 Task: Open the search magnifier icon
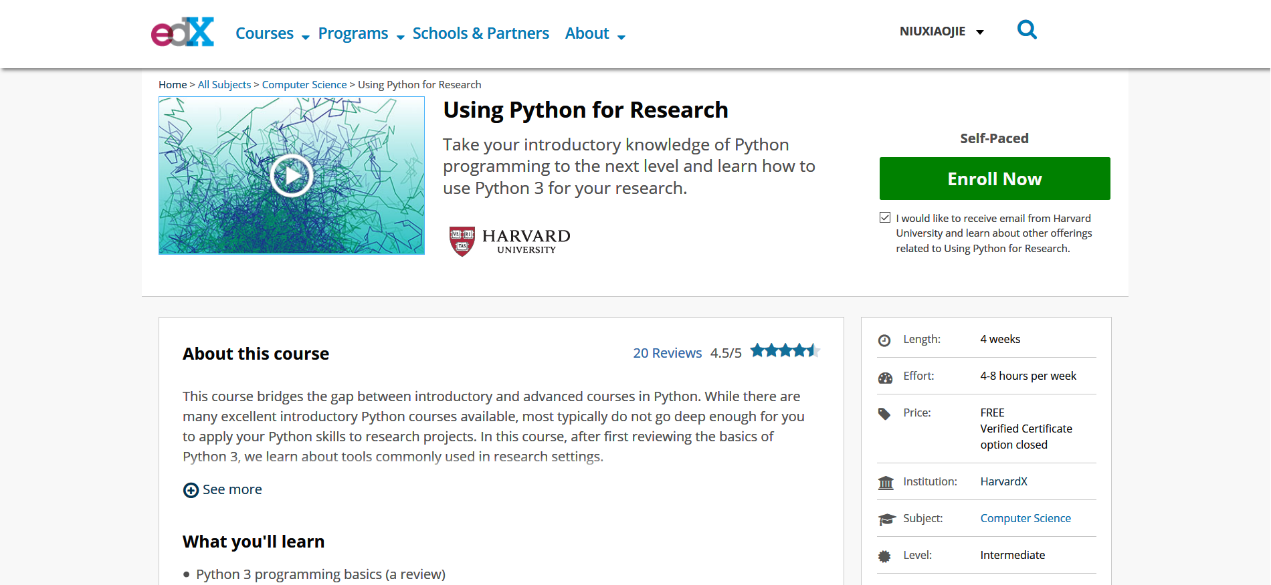(1027, 30)
